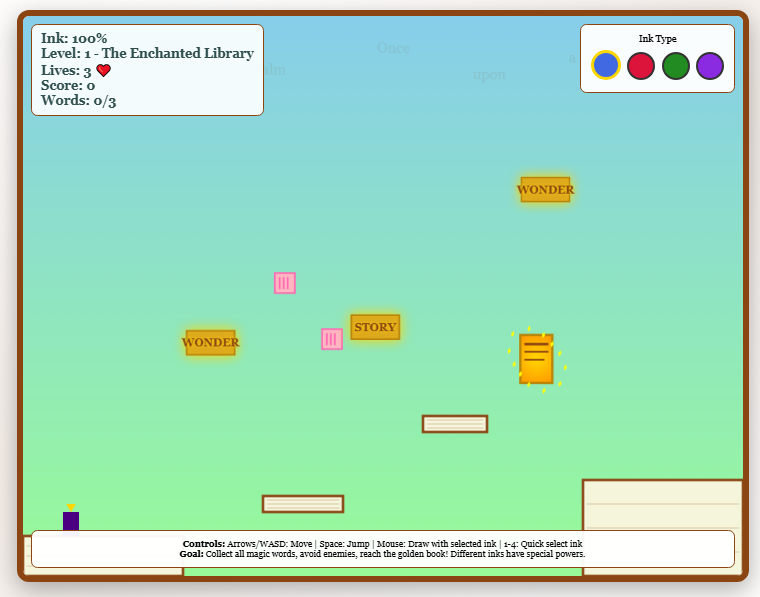
Task: Click the upper pink bookworm enemy
Action: 285,283
